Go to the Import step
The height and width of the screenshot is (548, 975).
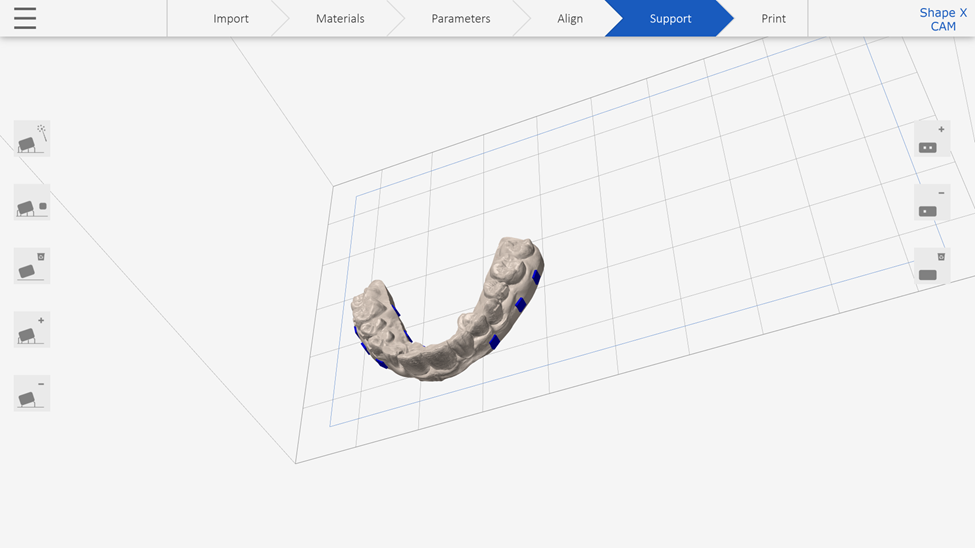coord(231,19)
